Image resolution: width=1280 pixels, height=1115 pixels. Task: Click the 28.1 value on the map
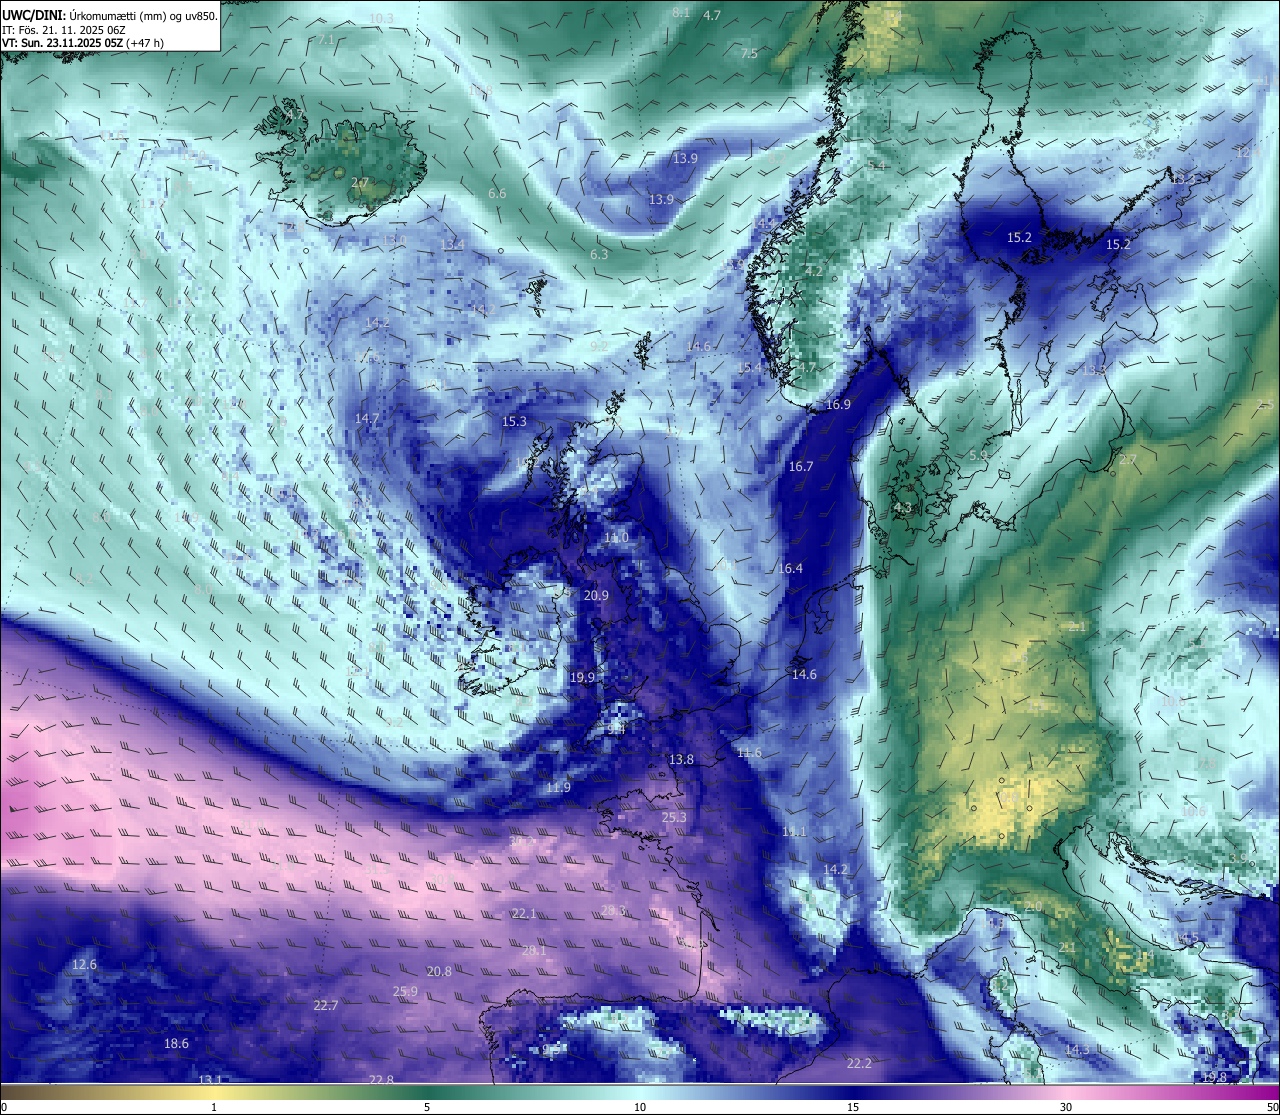pos(535,951)
